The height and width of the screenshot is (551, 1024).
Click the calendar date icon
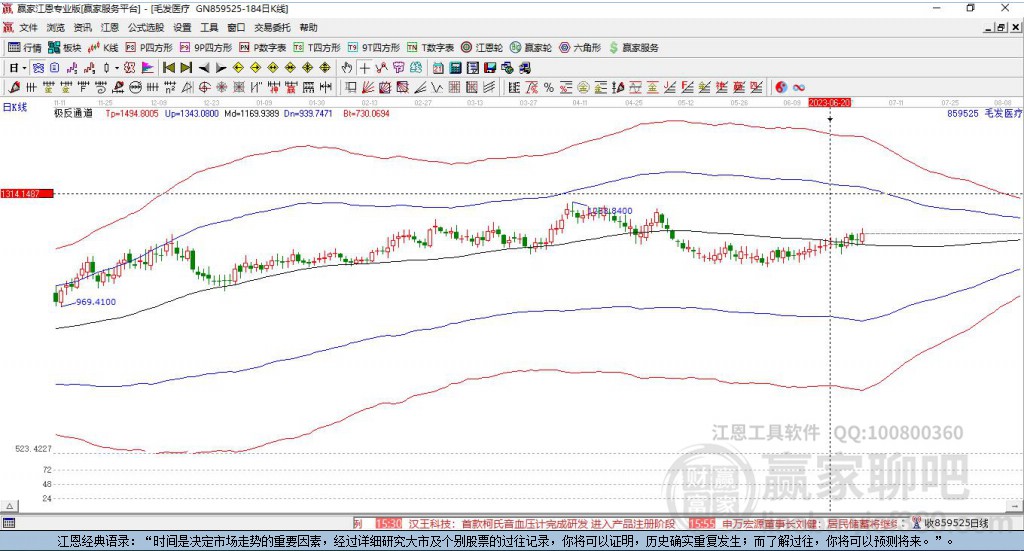pos(438,68)
